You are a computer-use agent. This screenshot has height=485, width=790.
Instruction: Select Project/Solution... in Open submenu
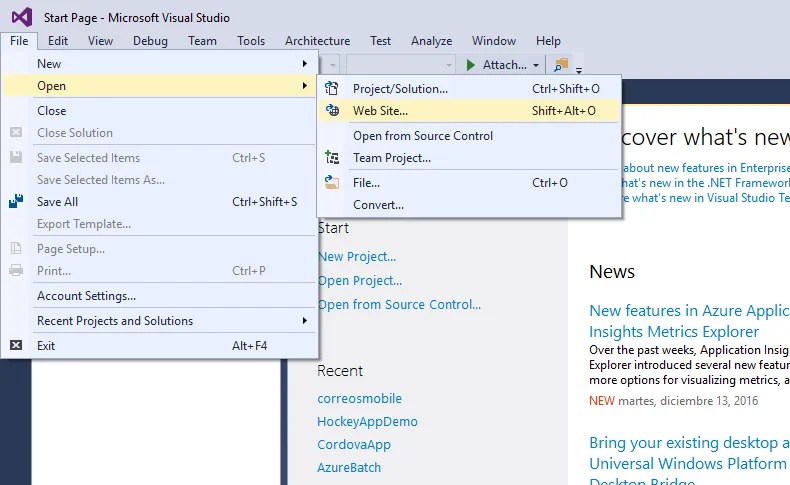pyautogui.click(x=469, y=89)
